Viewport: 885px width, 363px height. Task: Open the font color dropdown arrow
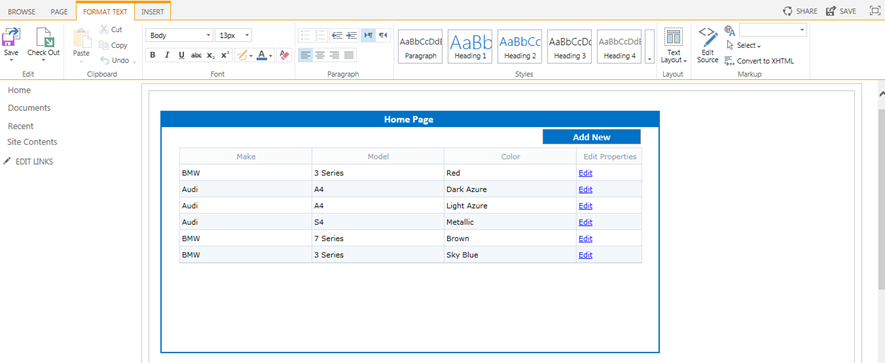click(271, 55)
